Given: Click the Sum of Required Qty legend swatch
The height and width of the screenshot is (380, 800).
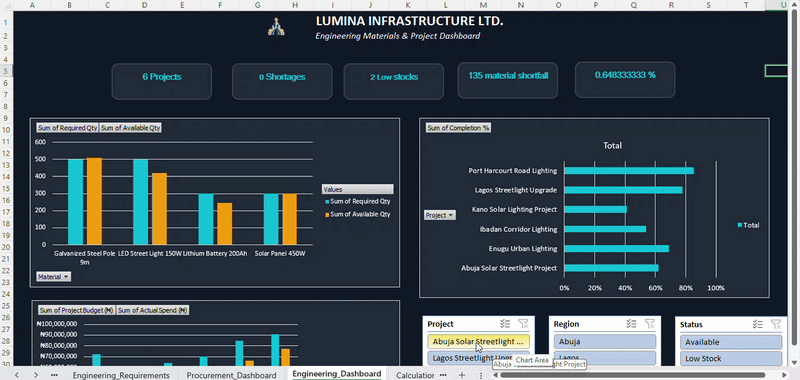Looking at the screenshot, I should point(327,202).
